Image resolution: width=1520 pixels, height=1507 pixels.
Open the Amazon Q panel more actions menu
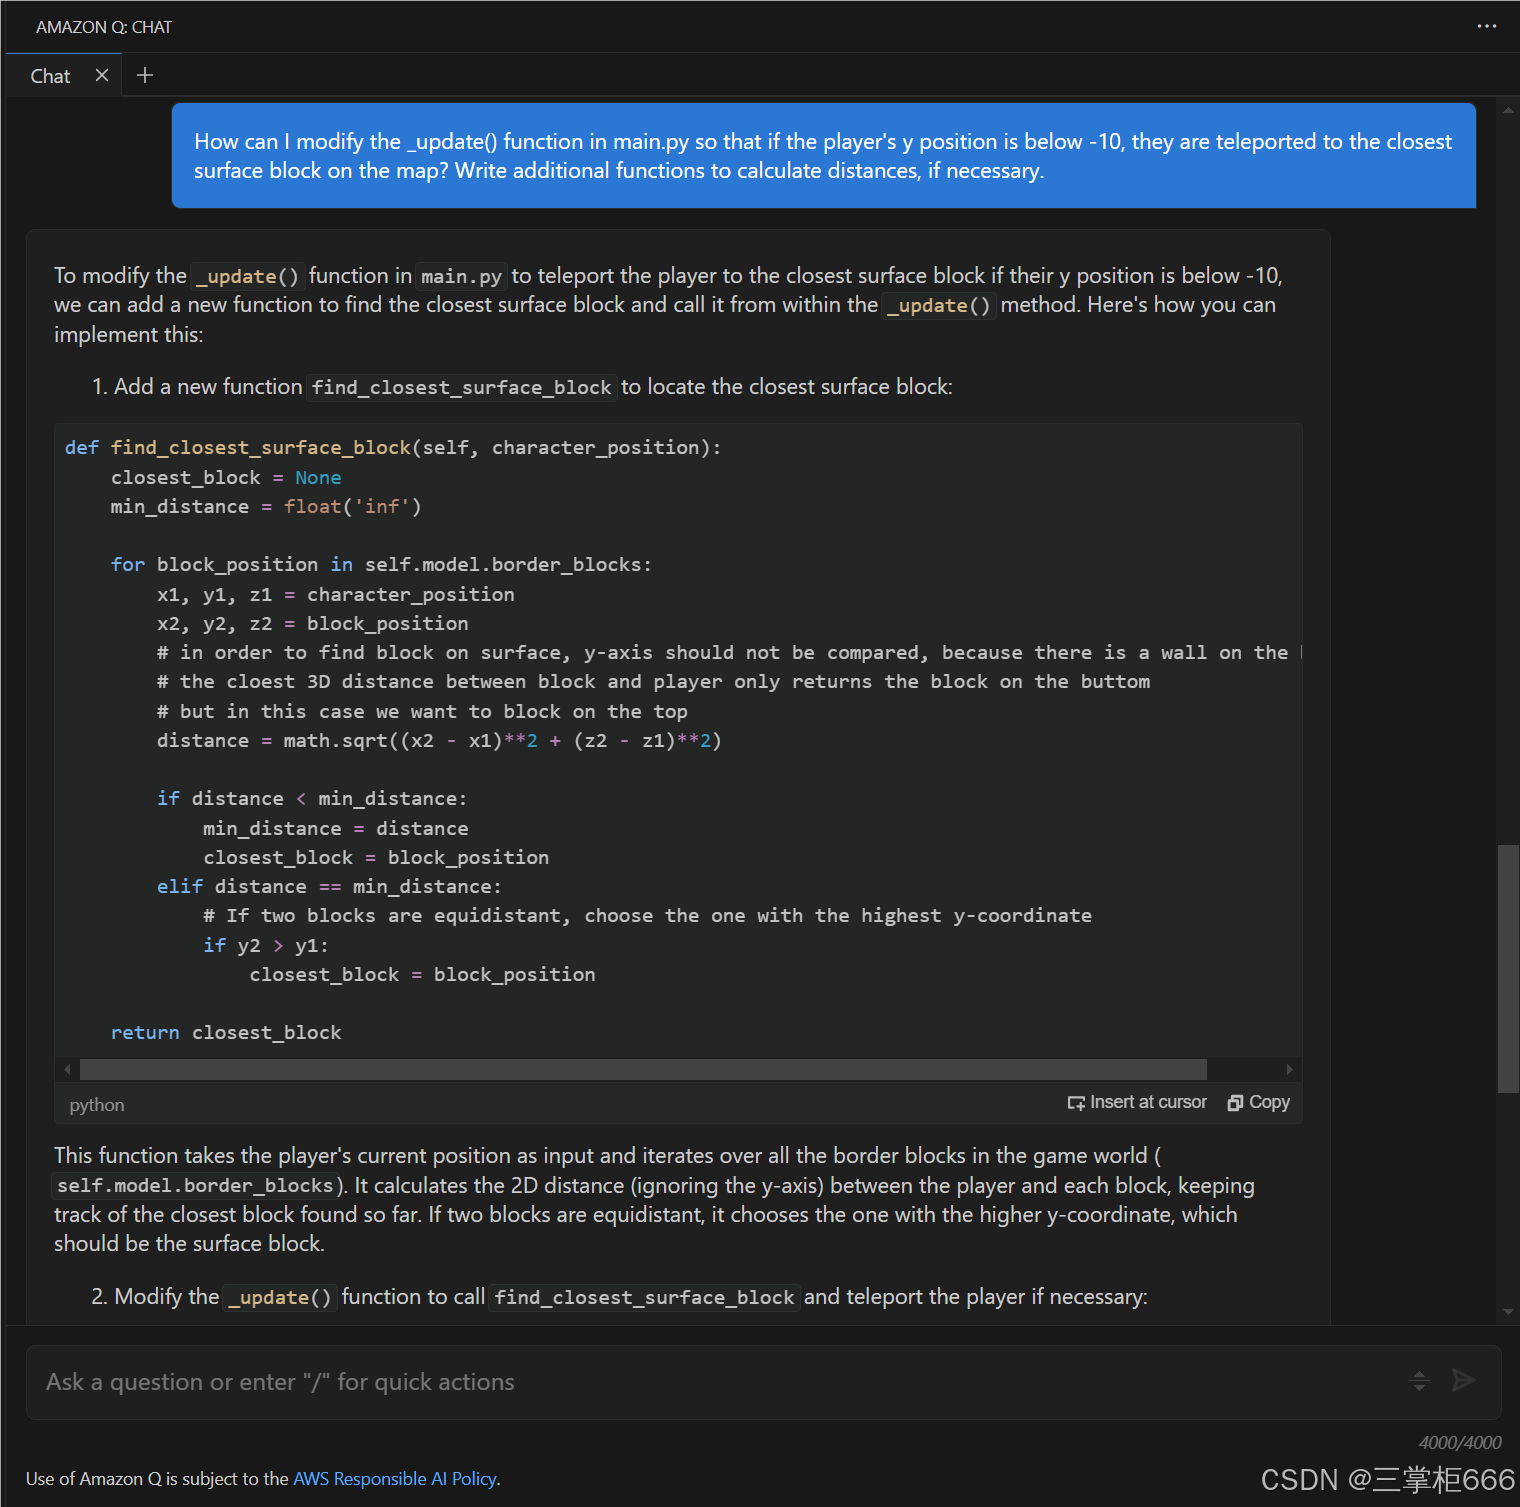1487,26
